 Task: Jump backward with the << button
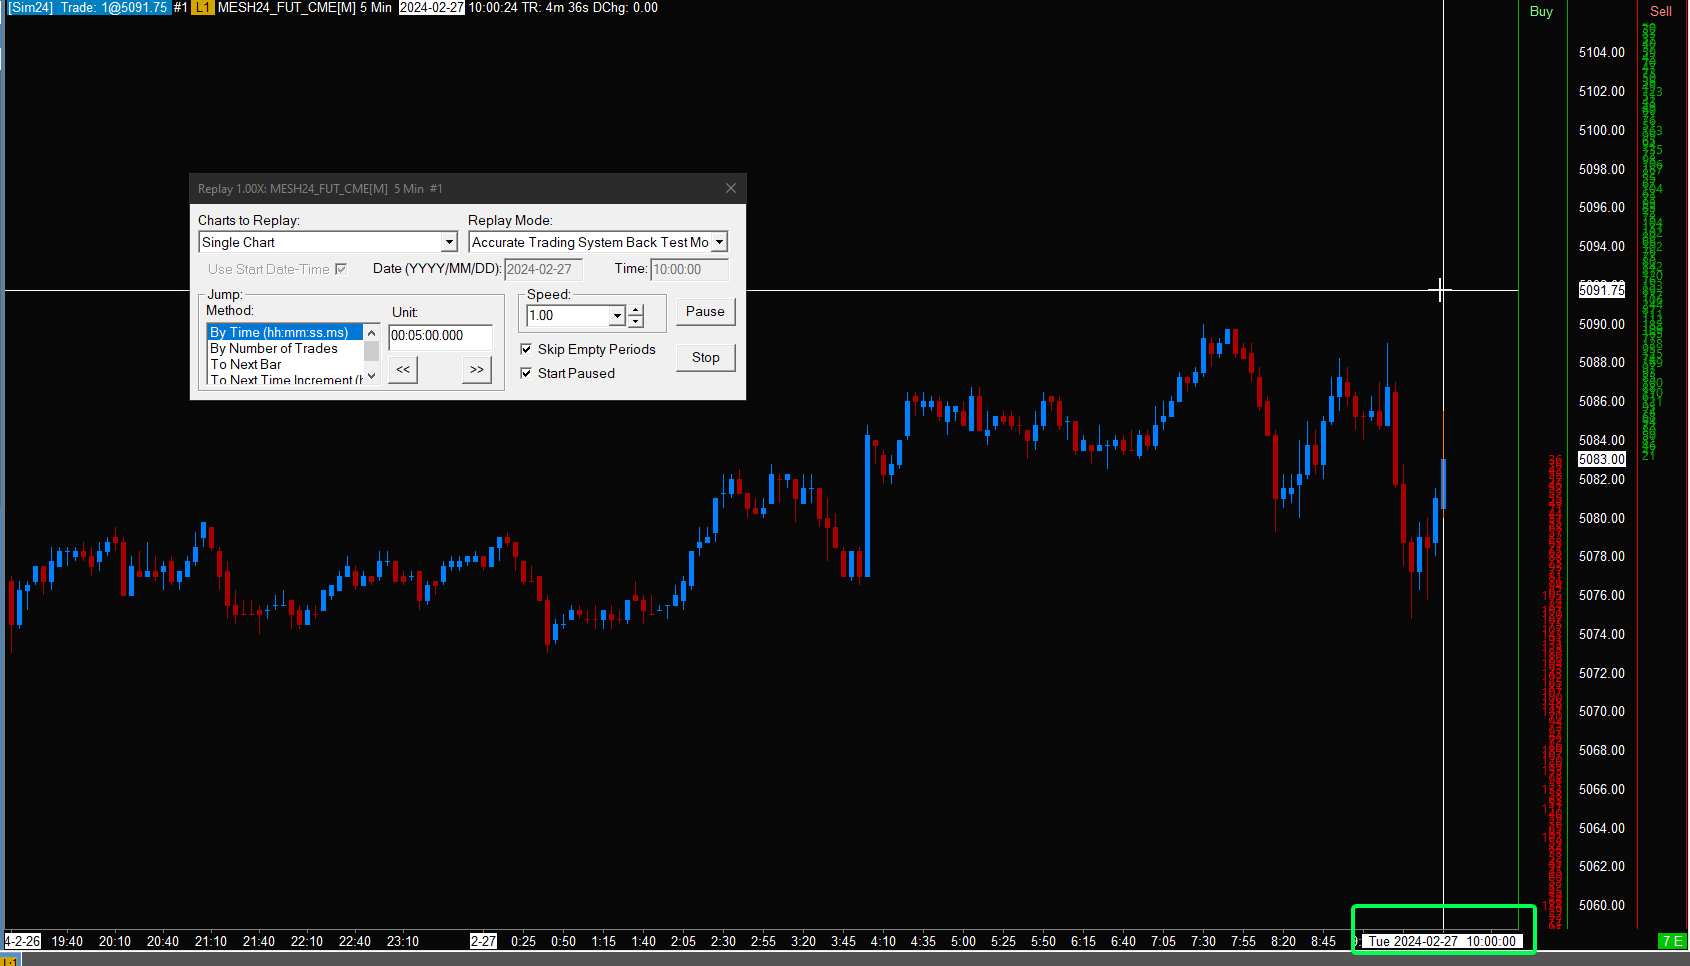coord(403,369)
